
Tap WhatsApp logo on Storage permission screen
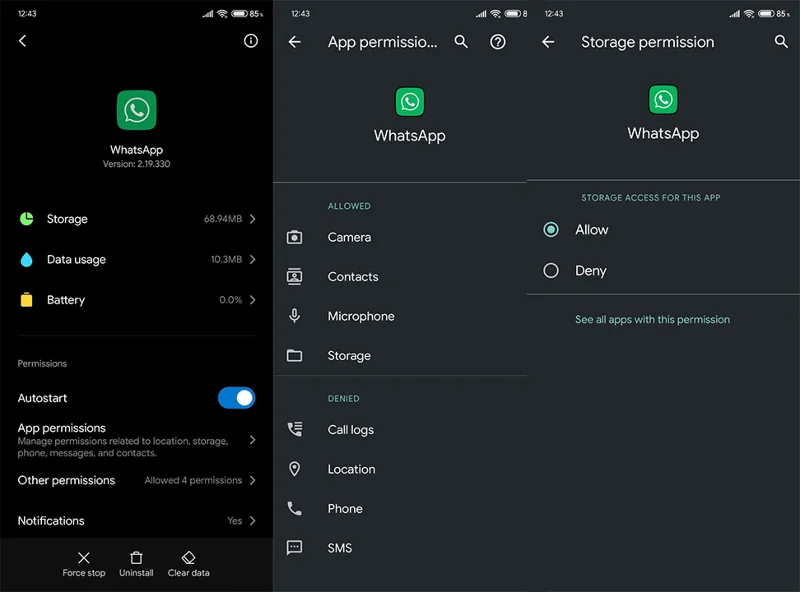pos(663,100)
